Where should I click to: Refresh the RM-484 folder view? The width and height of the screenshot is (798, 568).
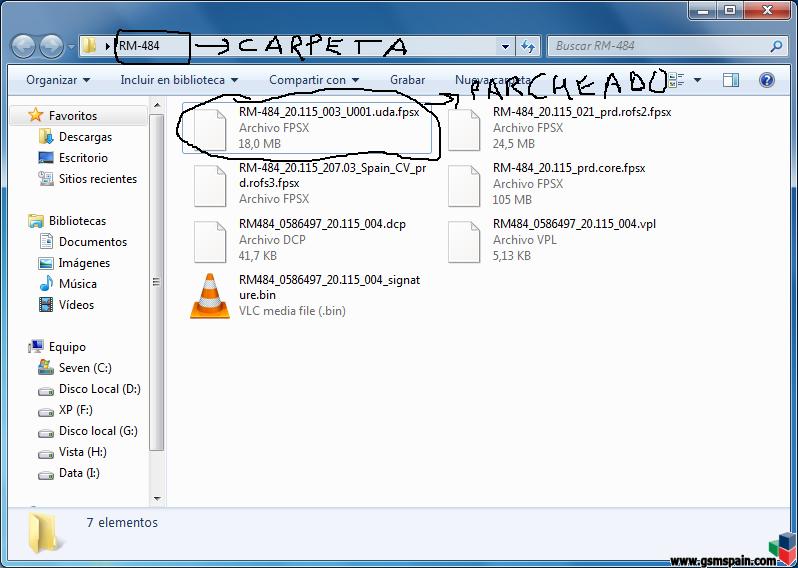click(x=527, y=47)
